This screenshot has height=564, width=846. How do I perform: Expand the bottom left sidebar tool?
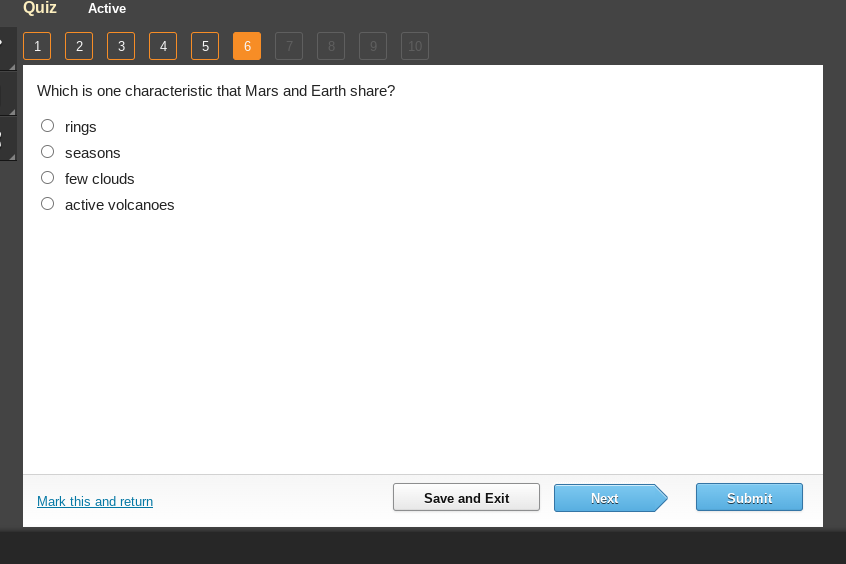(8, 139)
